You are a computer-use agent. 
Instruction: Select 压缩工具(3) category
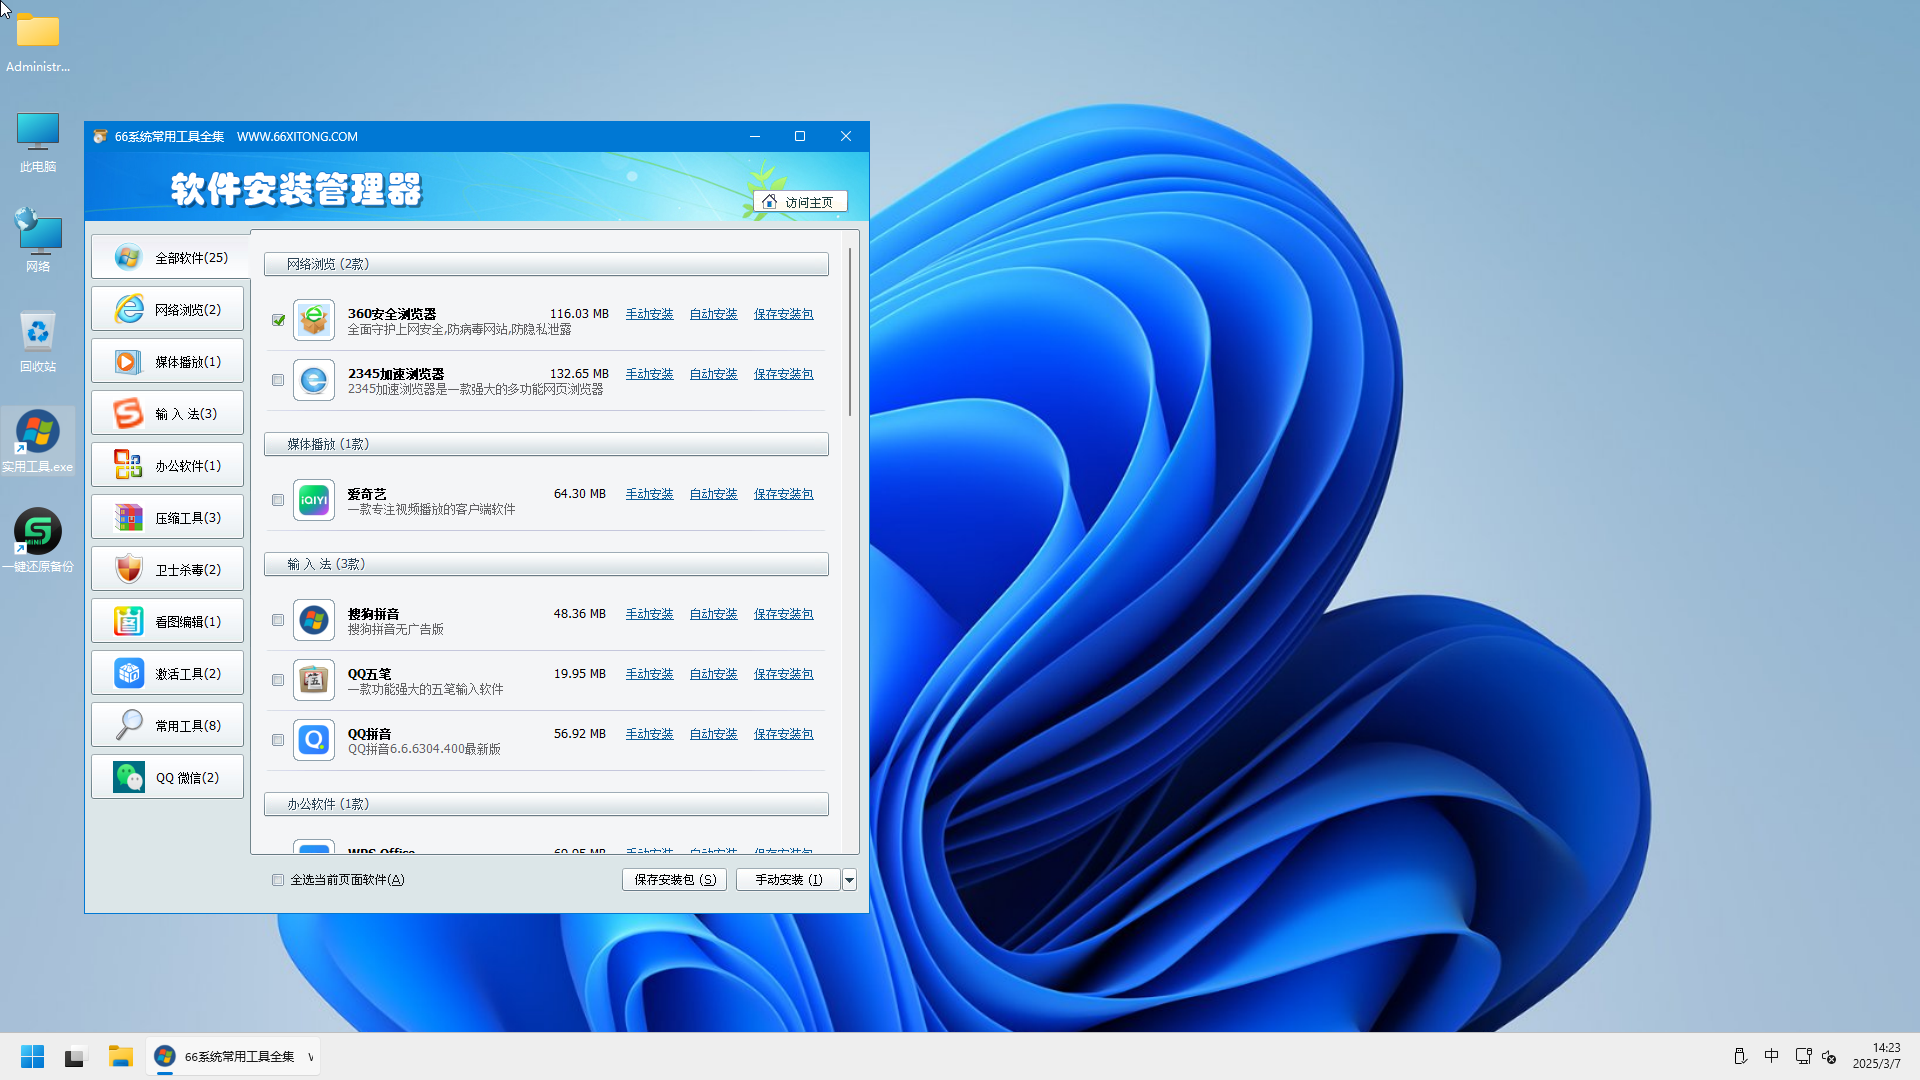(x=167, y=517)
